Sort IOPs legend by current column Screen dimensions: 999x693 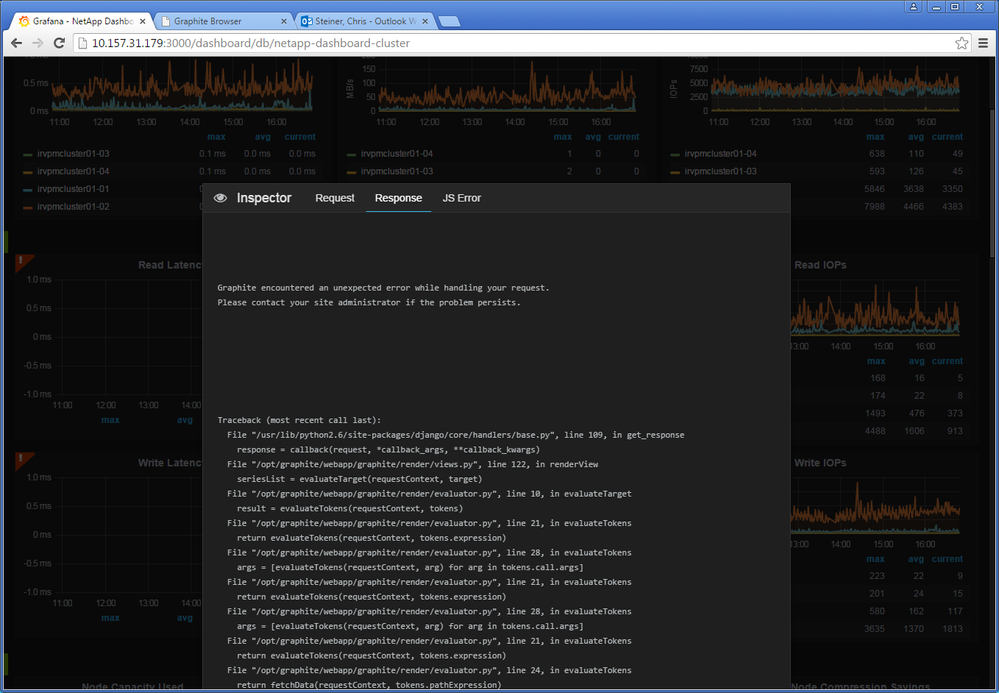[x=947, y=137]
